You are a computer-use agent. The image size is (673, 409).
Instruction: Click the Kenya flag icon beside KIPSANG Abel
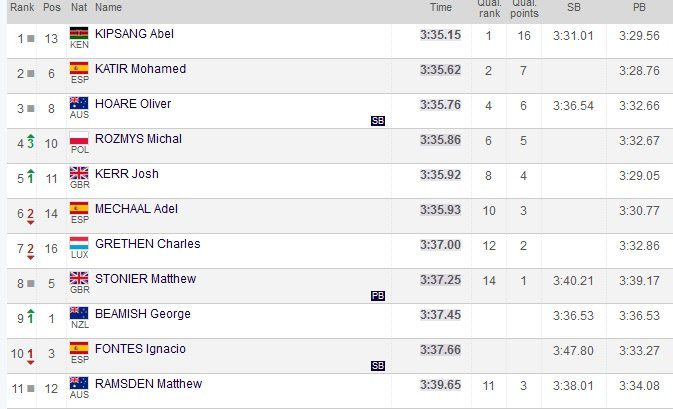(79, 33)
